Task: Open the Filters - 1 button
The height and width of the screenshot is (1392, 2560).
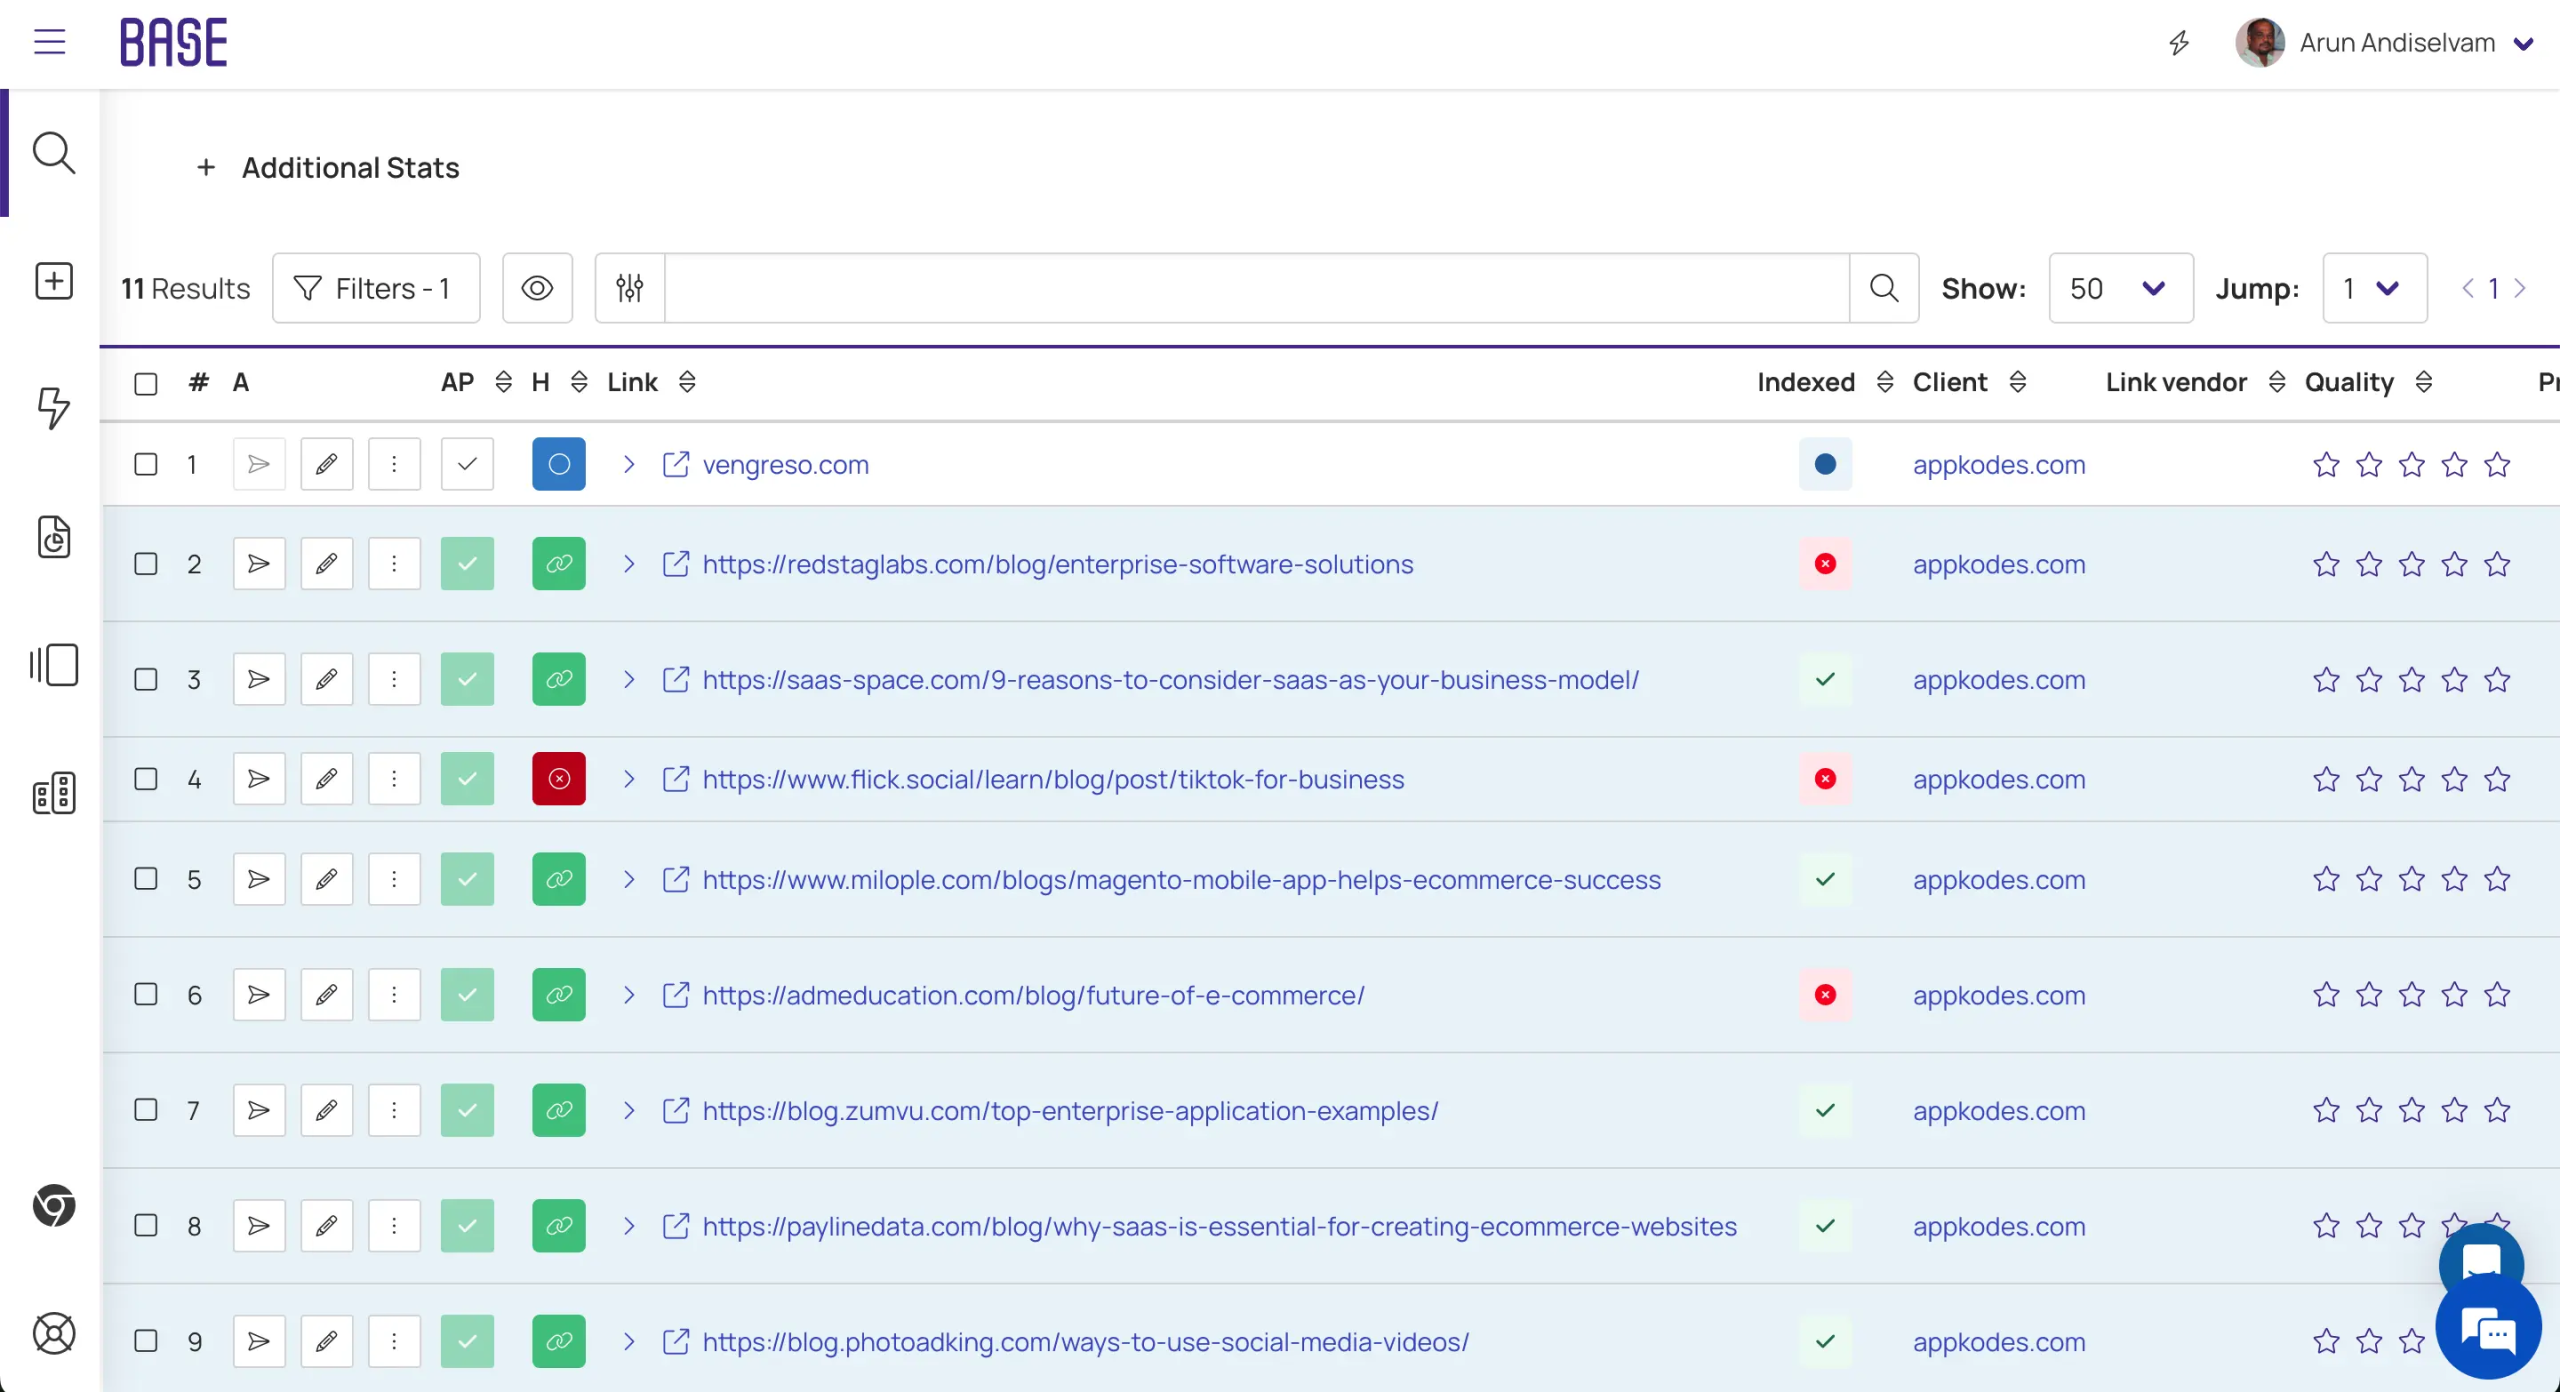Action: 376,288
